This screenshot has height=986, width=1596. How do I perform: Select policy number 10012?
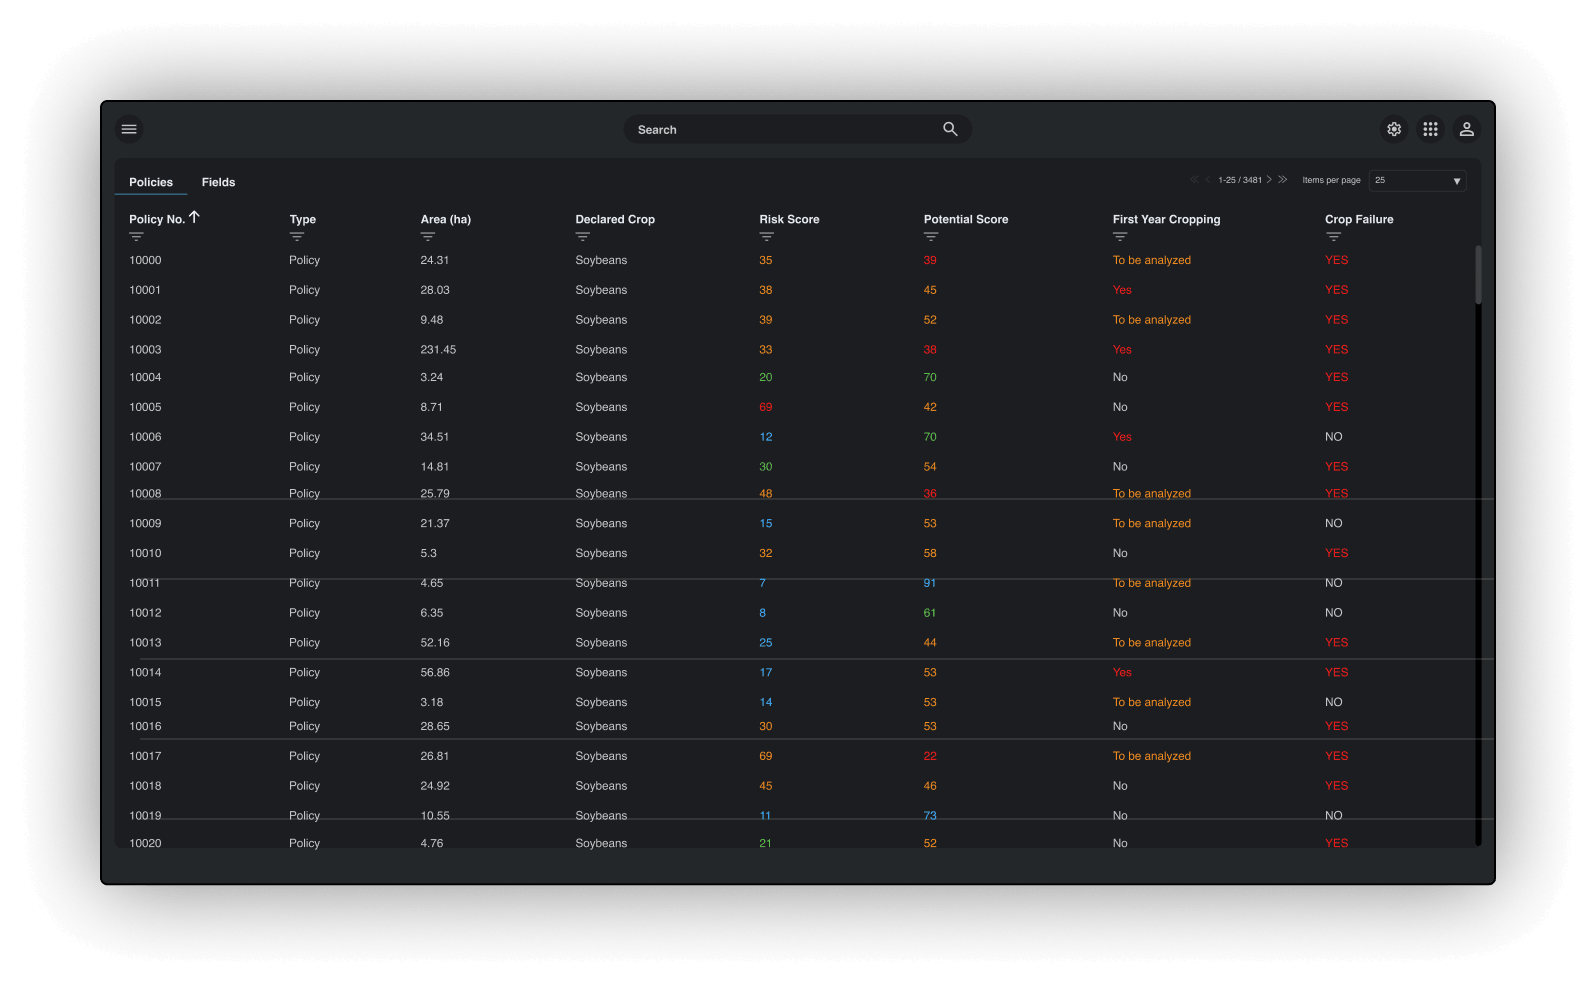coord(145,613)
